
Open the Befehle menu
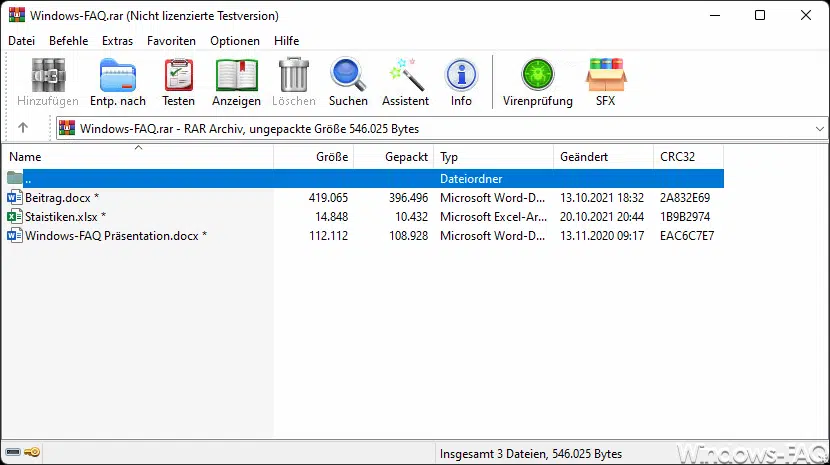click(x=68, y=41)
